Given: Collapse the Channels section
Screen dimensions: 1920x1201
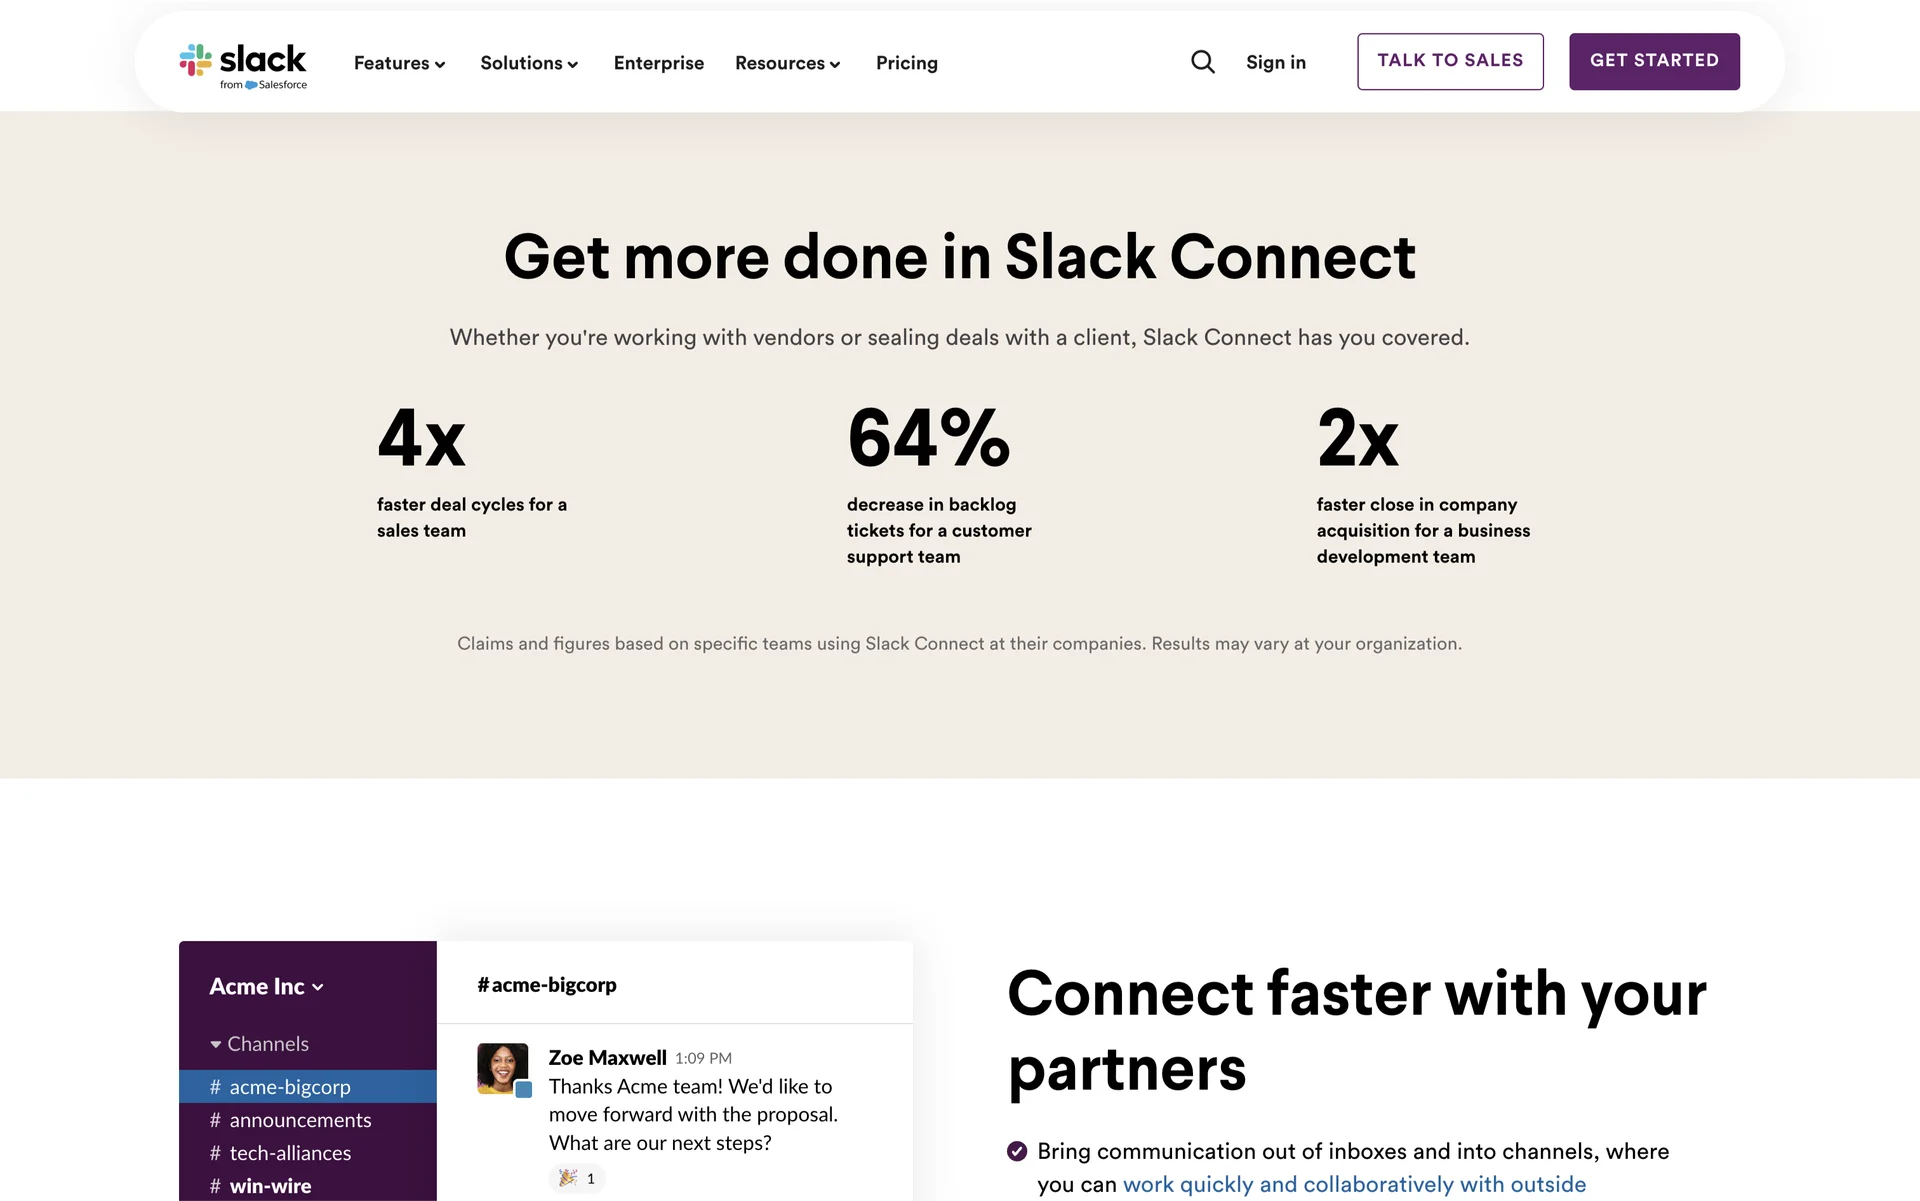Looking at the screenshot, I should click(x=216, y=1044).
